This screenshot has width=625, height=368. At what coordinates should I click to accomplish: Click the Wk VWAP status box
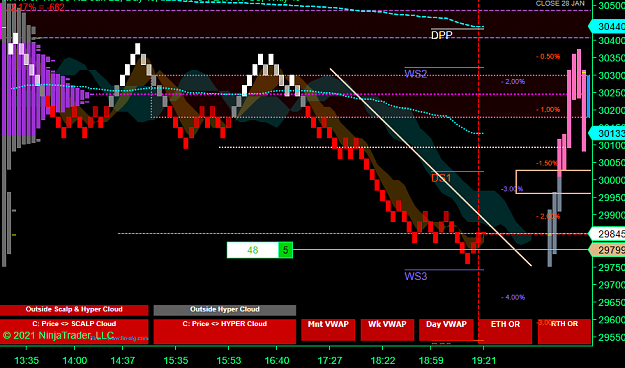(x=387, y=330)
